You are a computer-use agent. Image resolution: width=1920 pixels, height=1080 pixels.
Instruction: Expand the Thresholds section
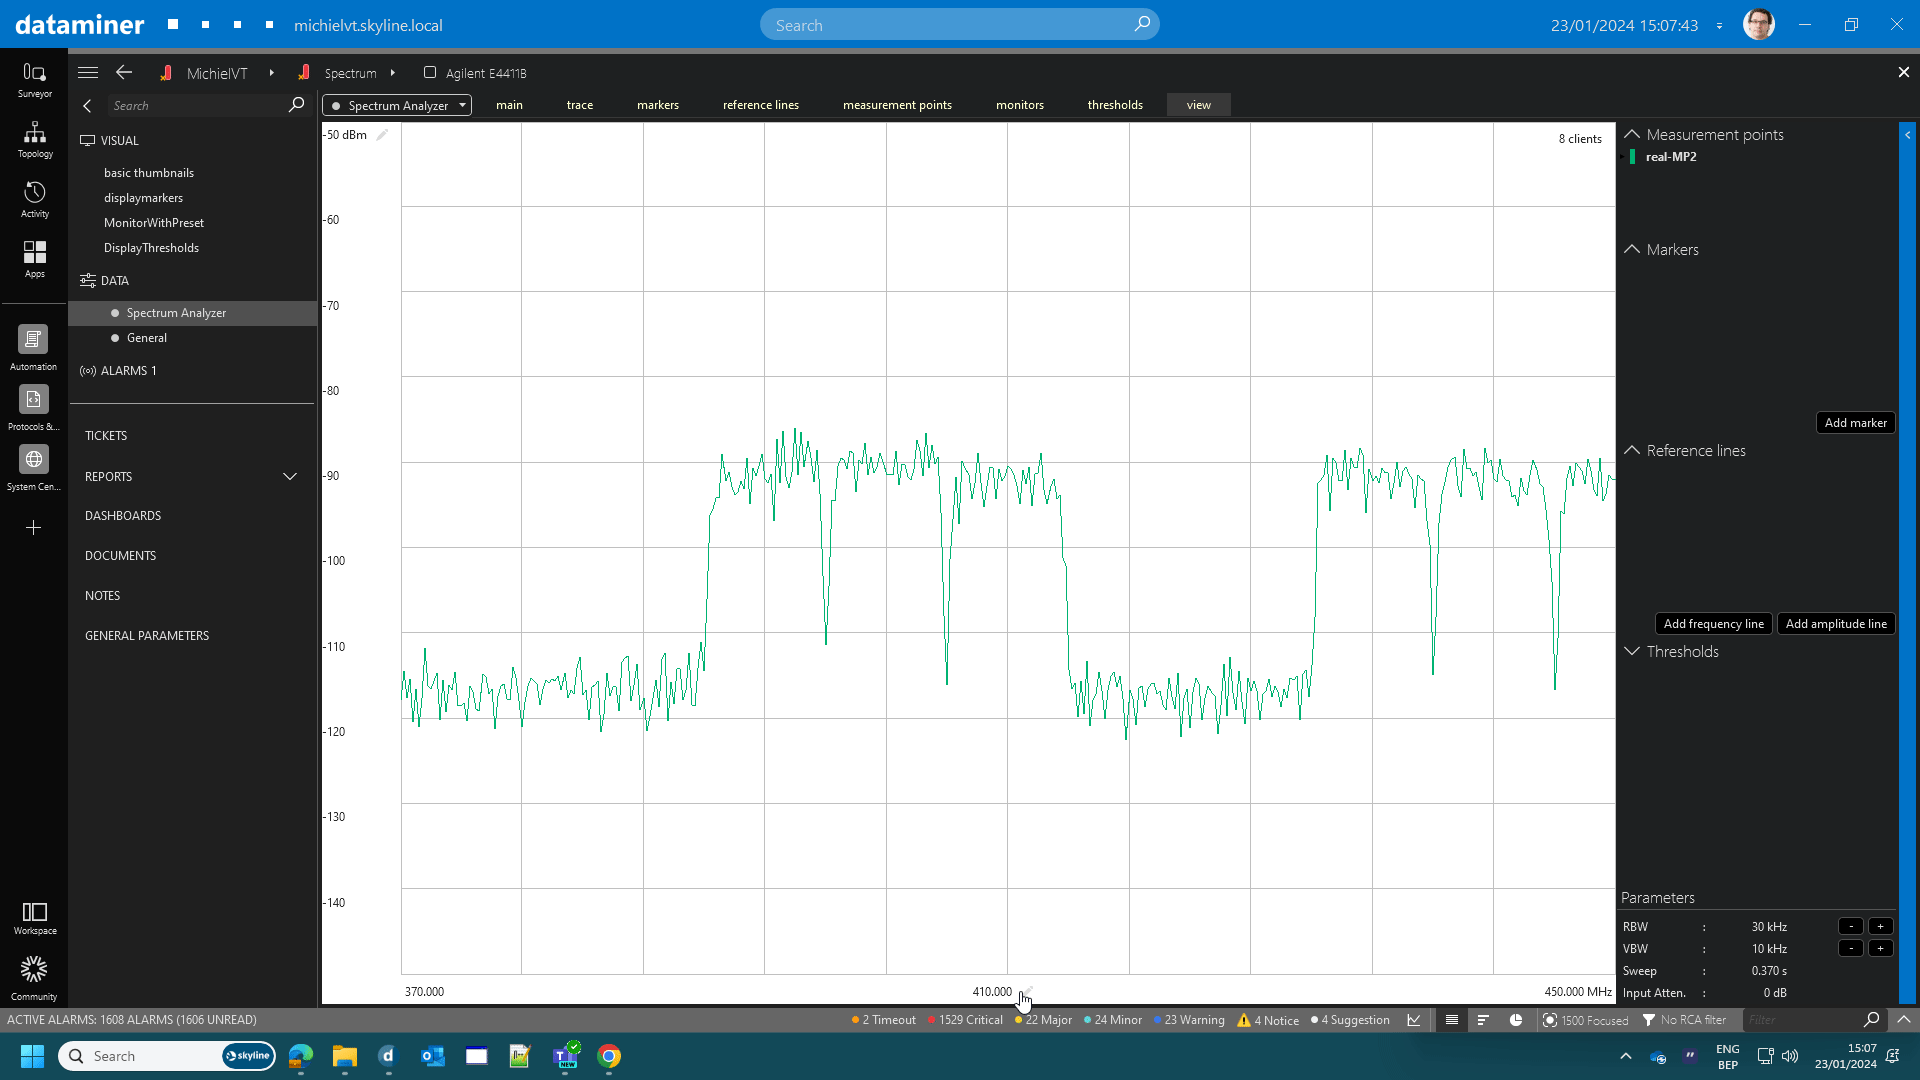[1631, 651]
